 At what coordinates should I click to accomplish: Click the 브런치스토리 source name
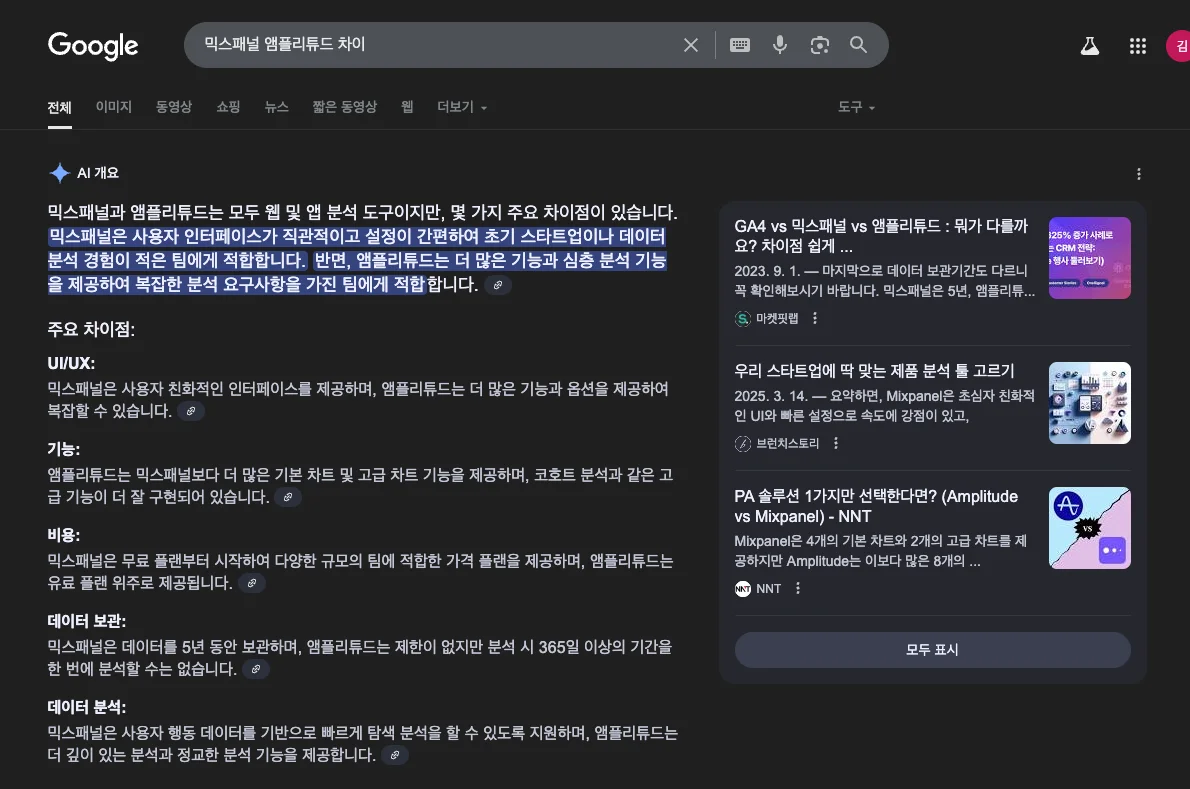[788, 443]
